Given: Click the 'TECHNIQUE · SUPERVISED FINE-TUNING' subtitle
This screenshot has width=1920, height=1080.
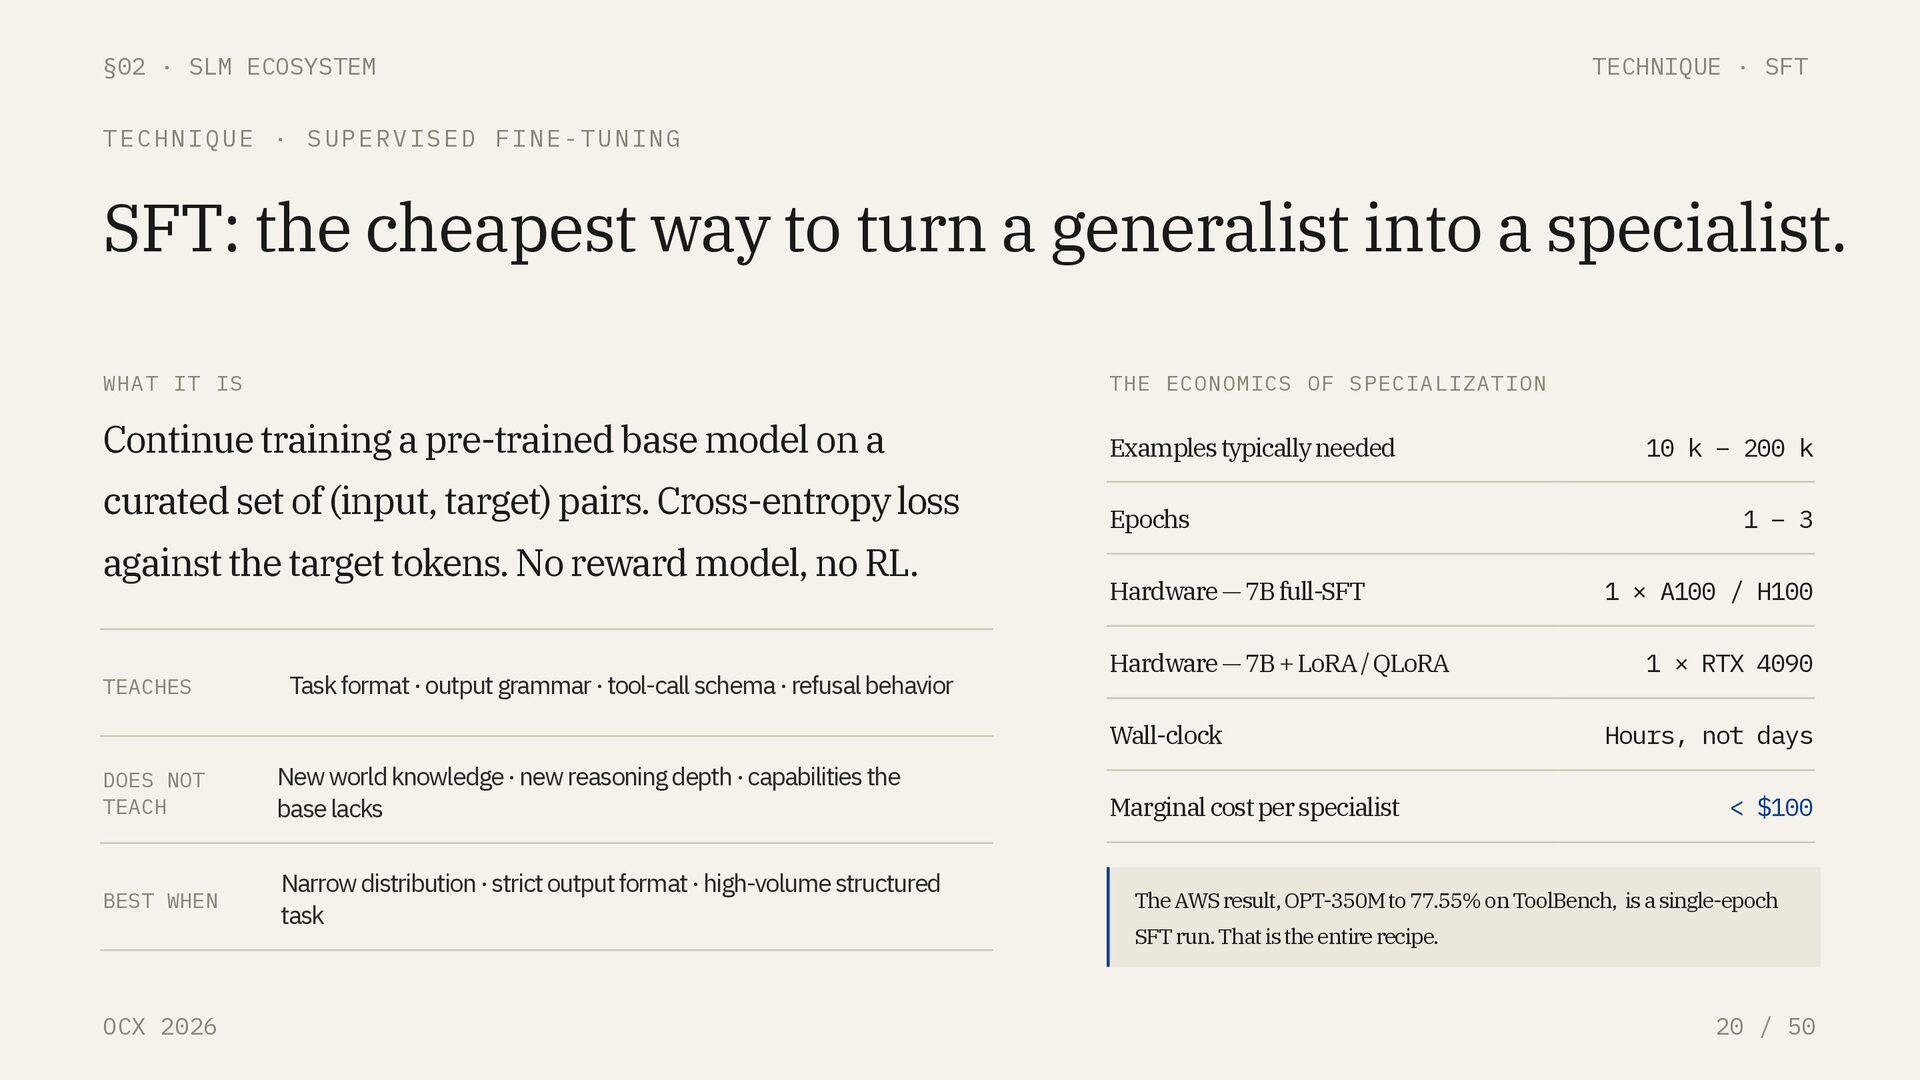Looking at the screenshot, I should (392, 139).
